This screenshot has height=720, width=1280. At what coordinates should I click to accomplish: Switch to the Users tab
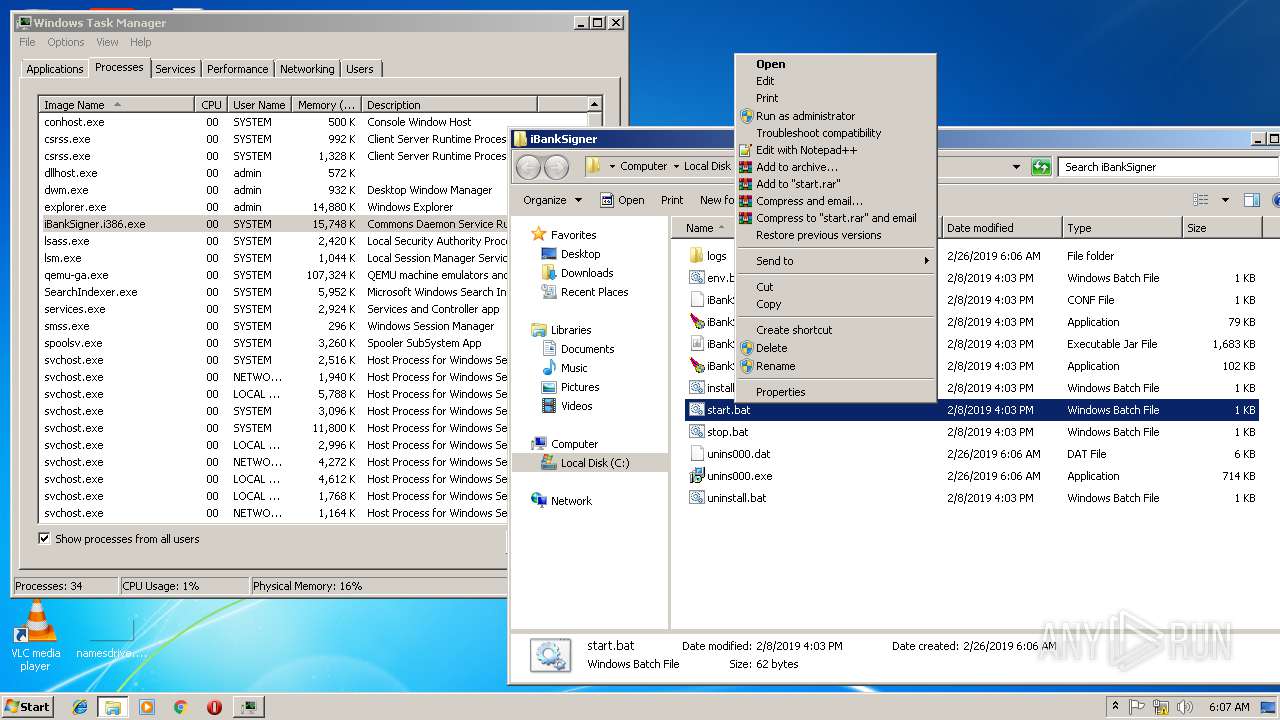tap(360, 69)
